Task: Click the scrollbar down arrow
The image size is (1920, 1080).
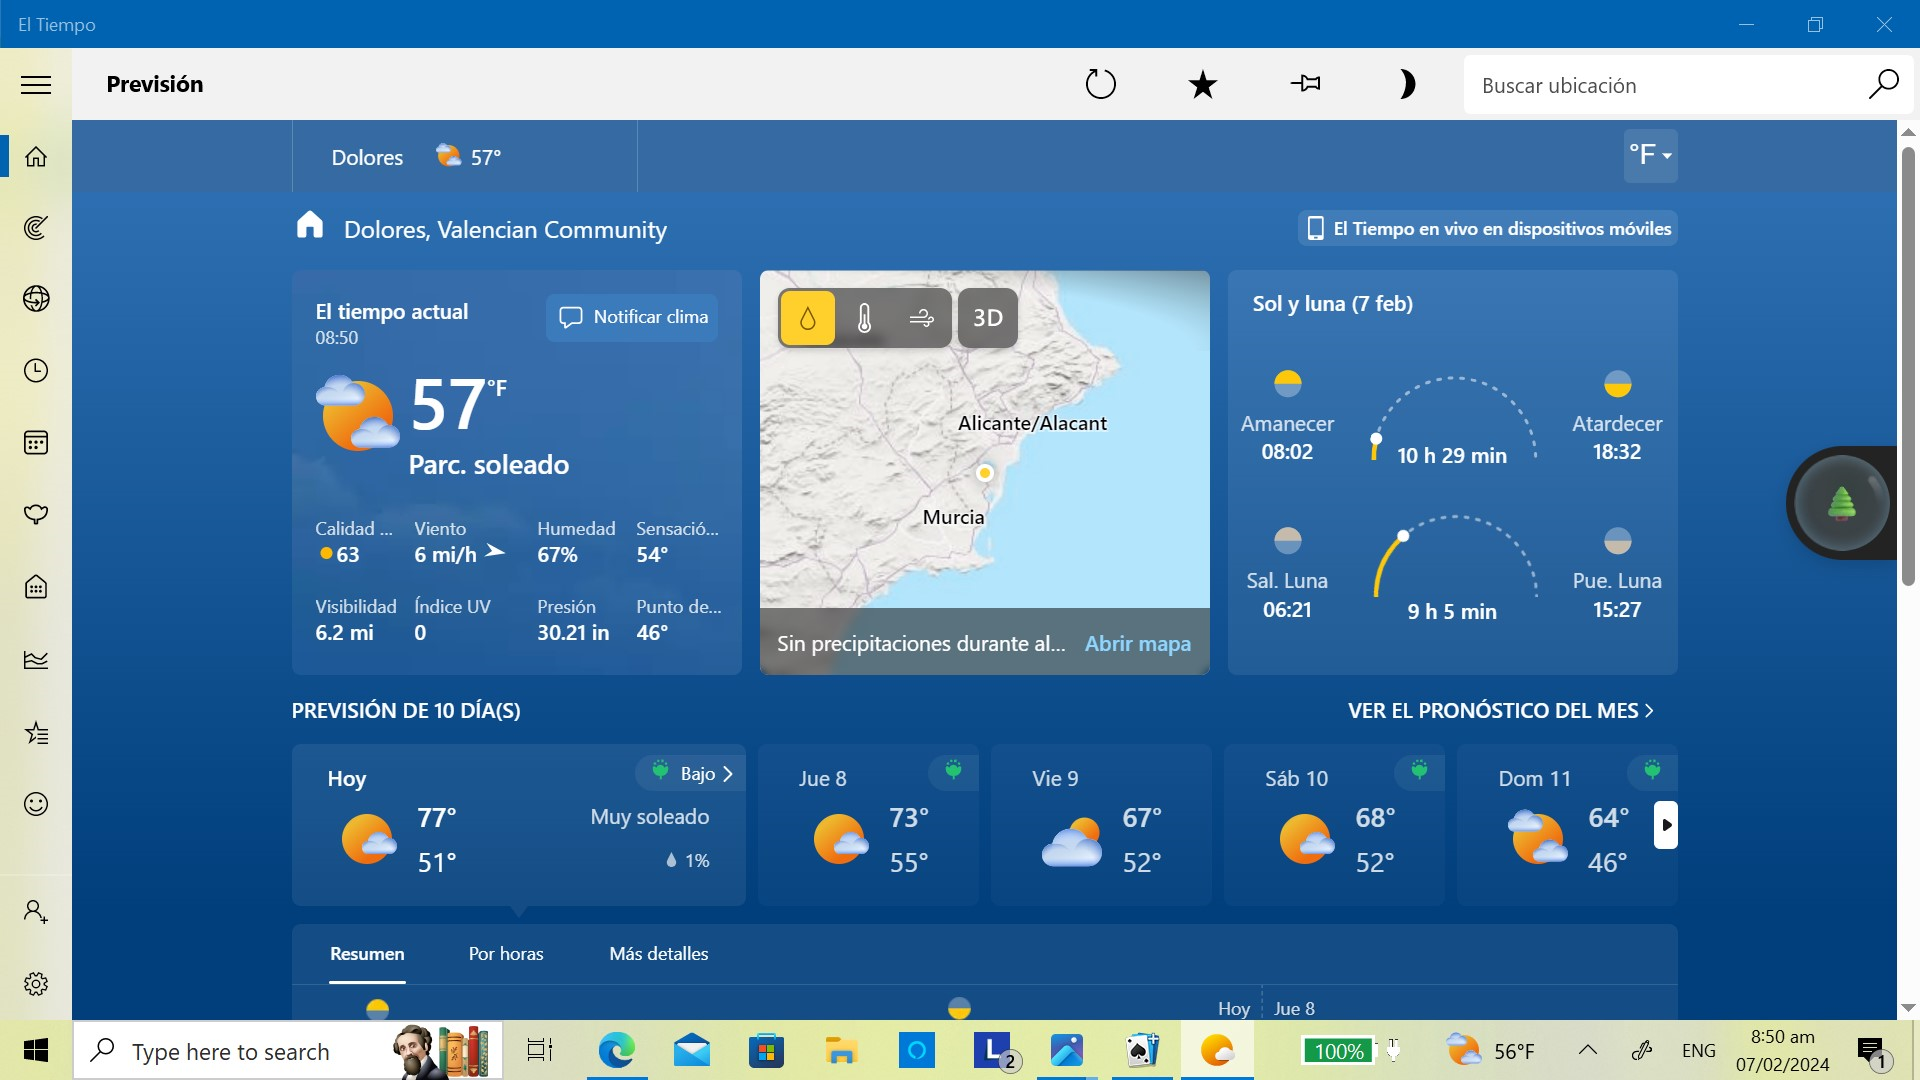Action: [x=1908, y=1008]
